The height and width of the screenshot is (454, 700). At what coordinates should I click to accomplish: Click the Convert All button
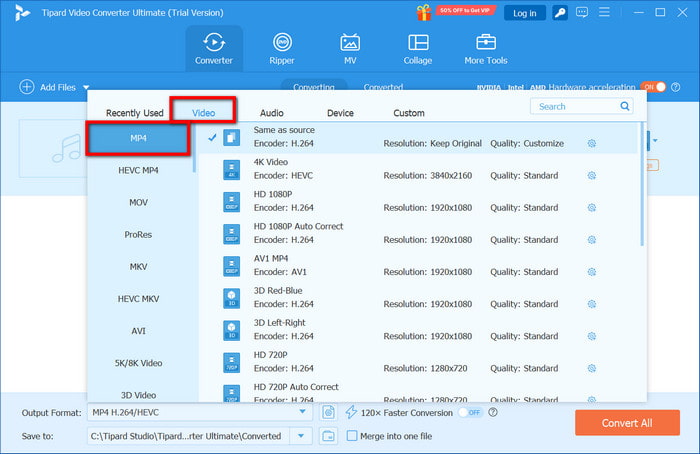[x=627, y=423]
